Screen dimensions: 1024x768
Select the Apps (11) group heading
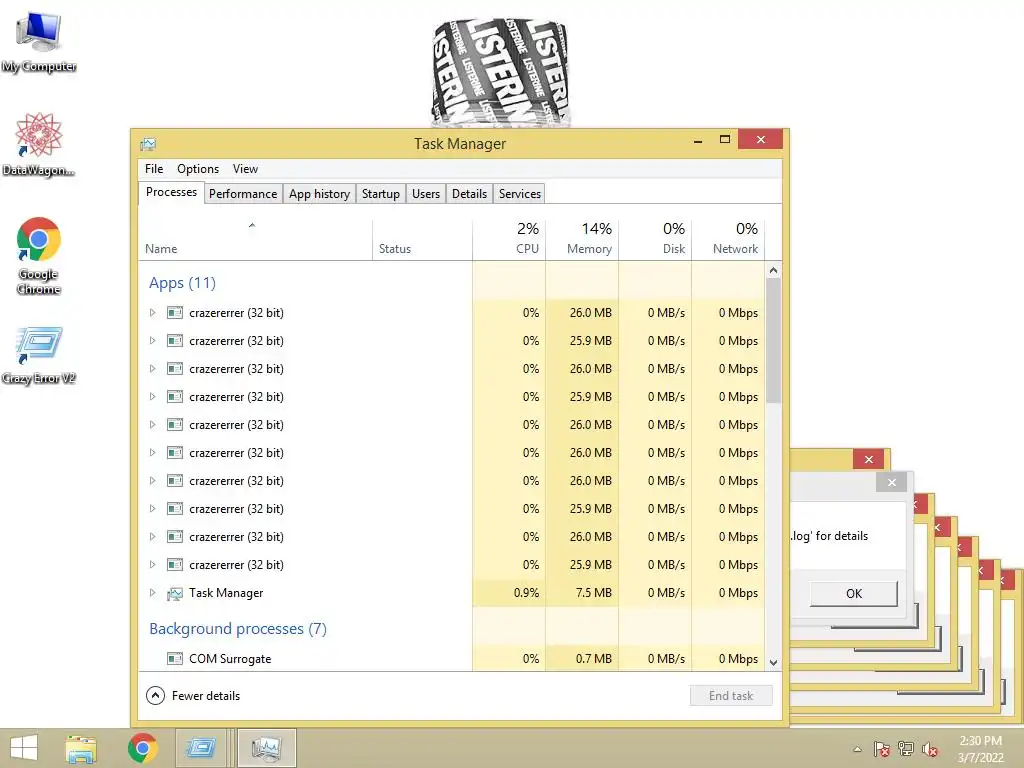pyautogui.click(x=182, y=283)
